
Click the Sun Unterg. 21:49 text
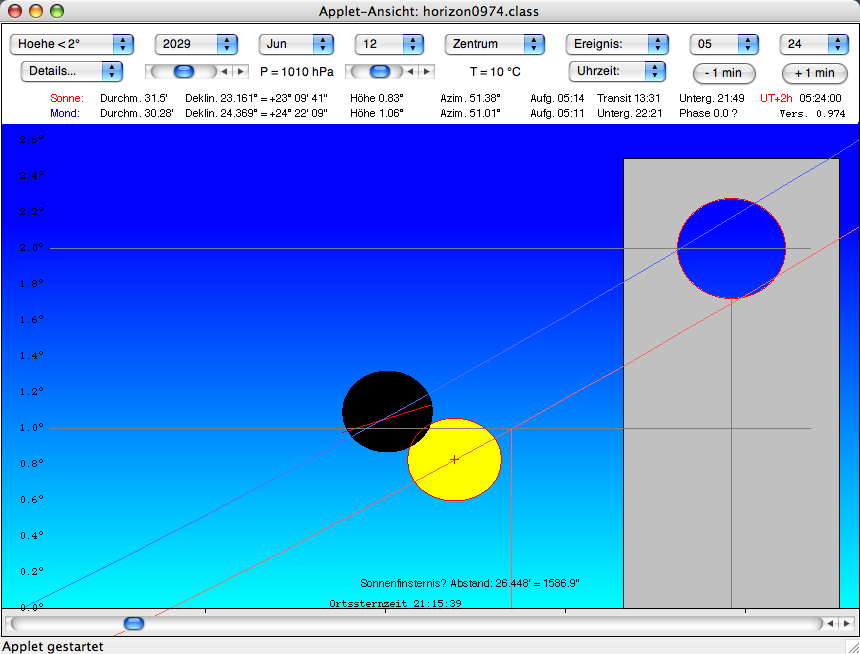click(x=711, y=98)
